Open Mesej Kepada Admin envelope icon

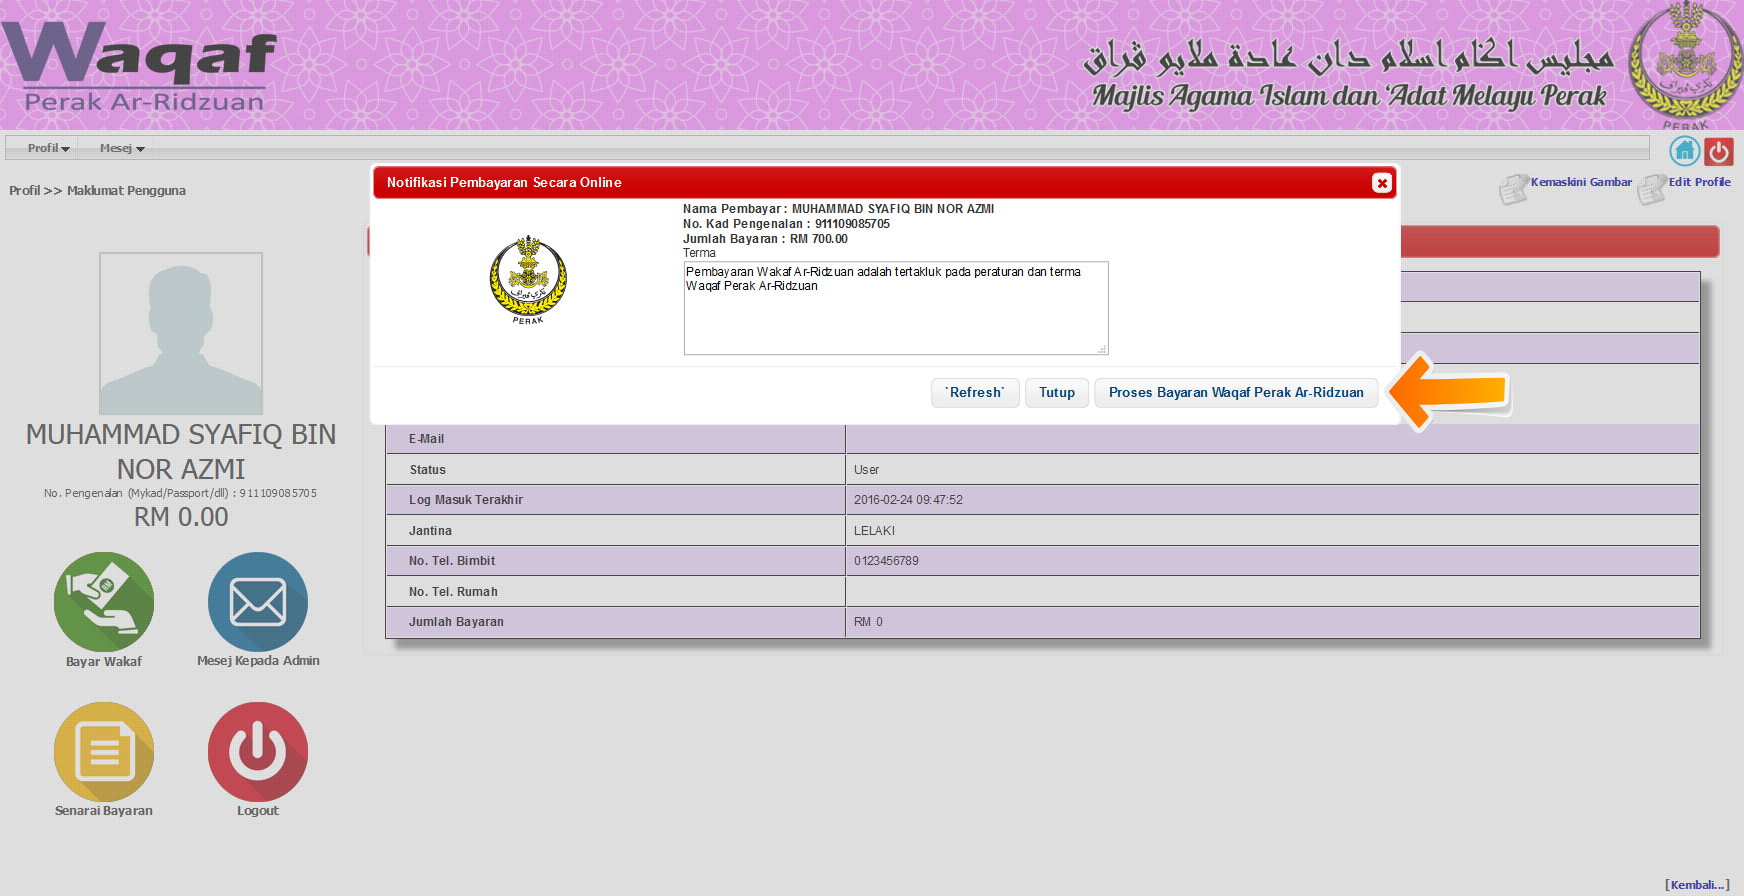(258, 602)
